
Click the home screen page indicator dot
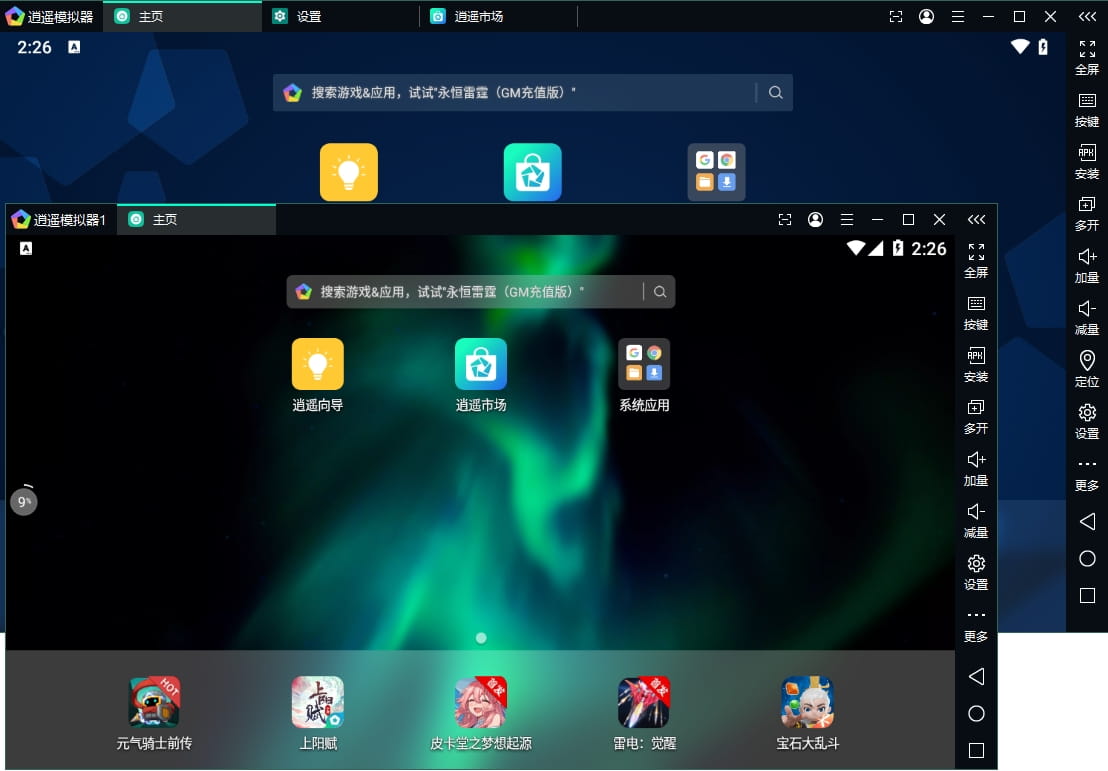click(481, 638)
